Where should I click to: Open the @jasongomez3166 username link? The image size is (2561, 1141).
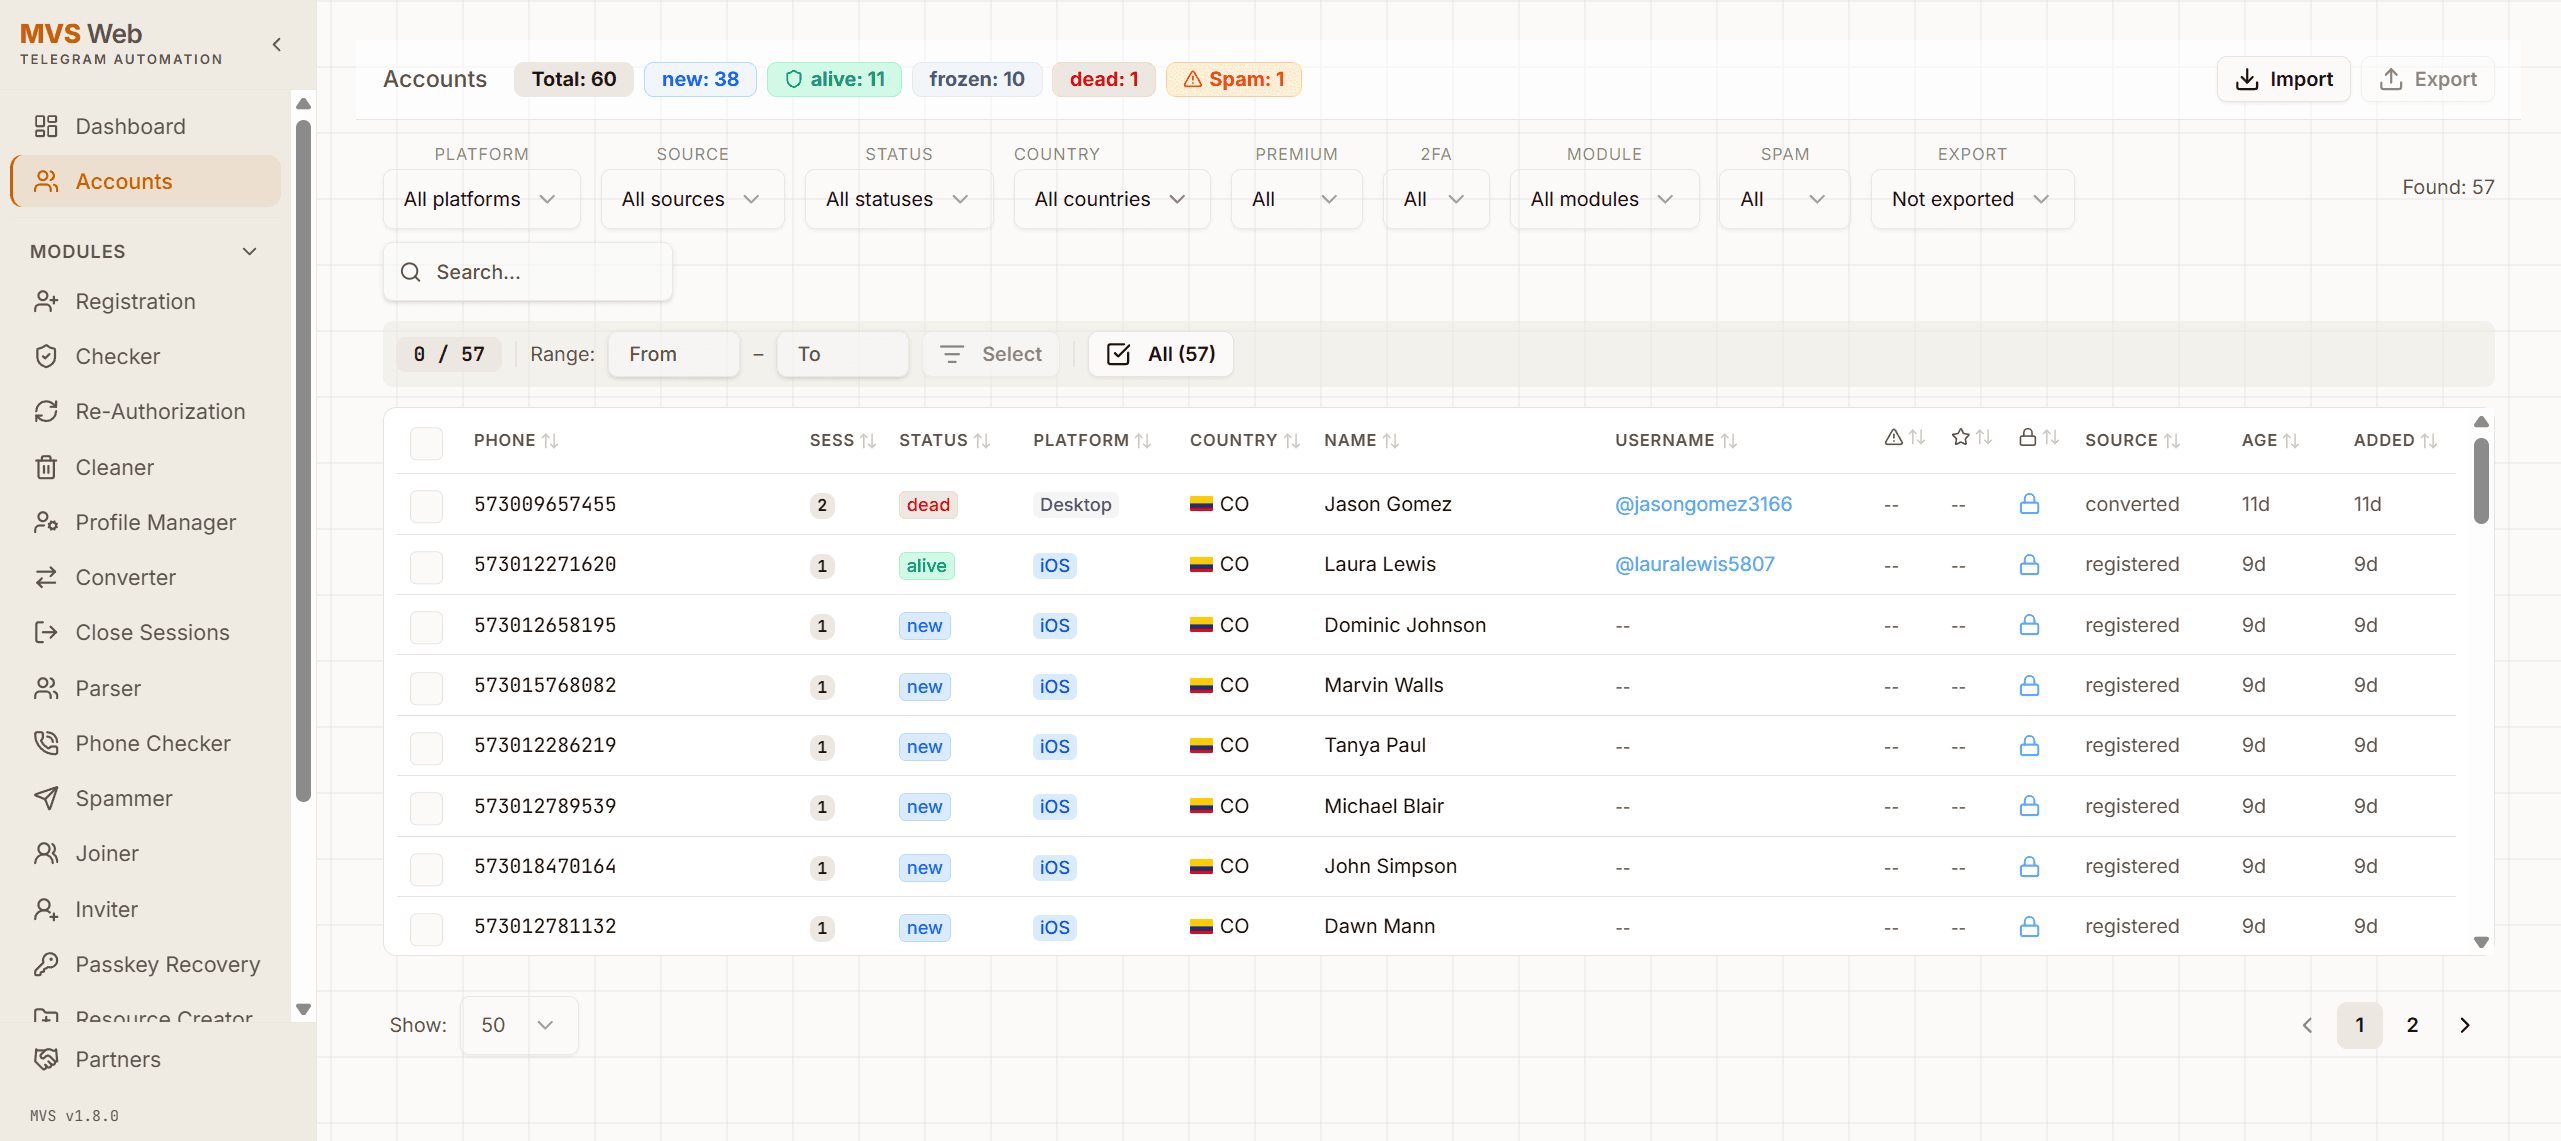tap(1703, 504)
